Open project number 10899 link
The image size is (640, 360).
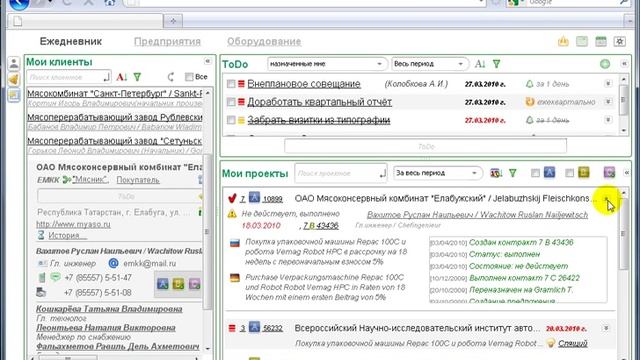(x=272, y=199)
